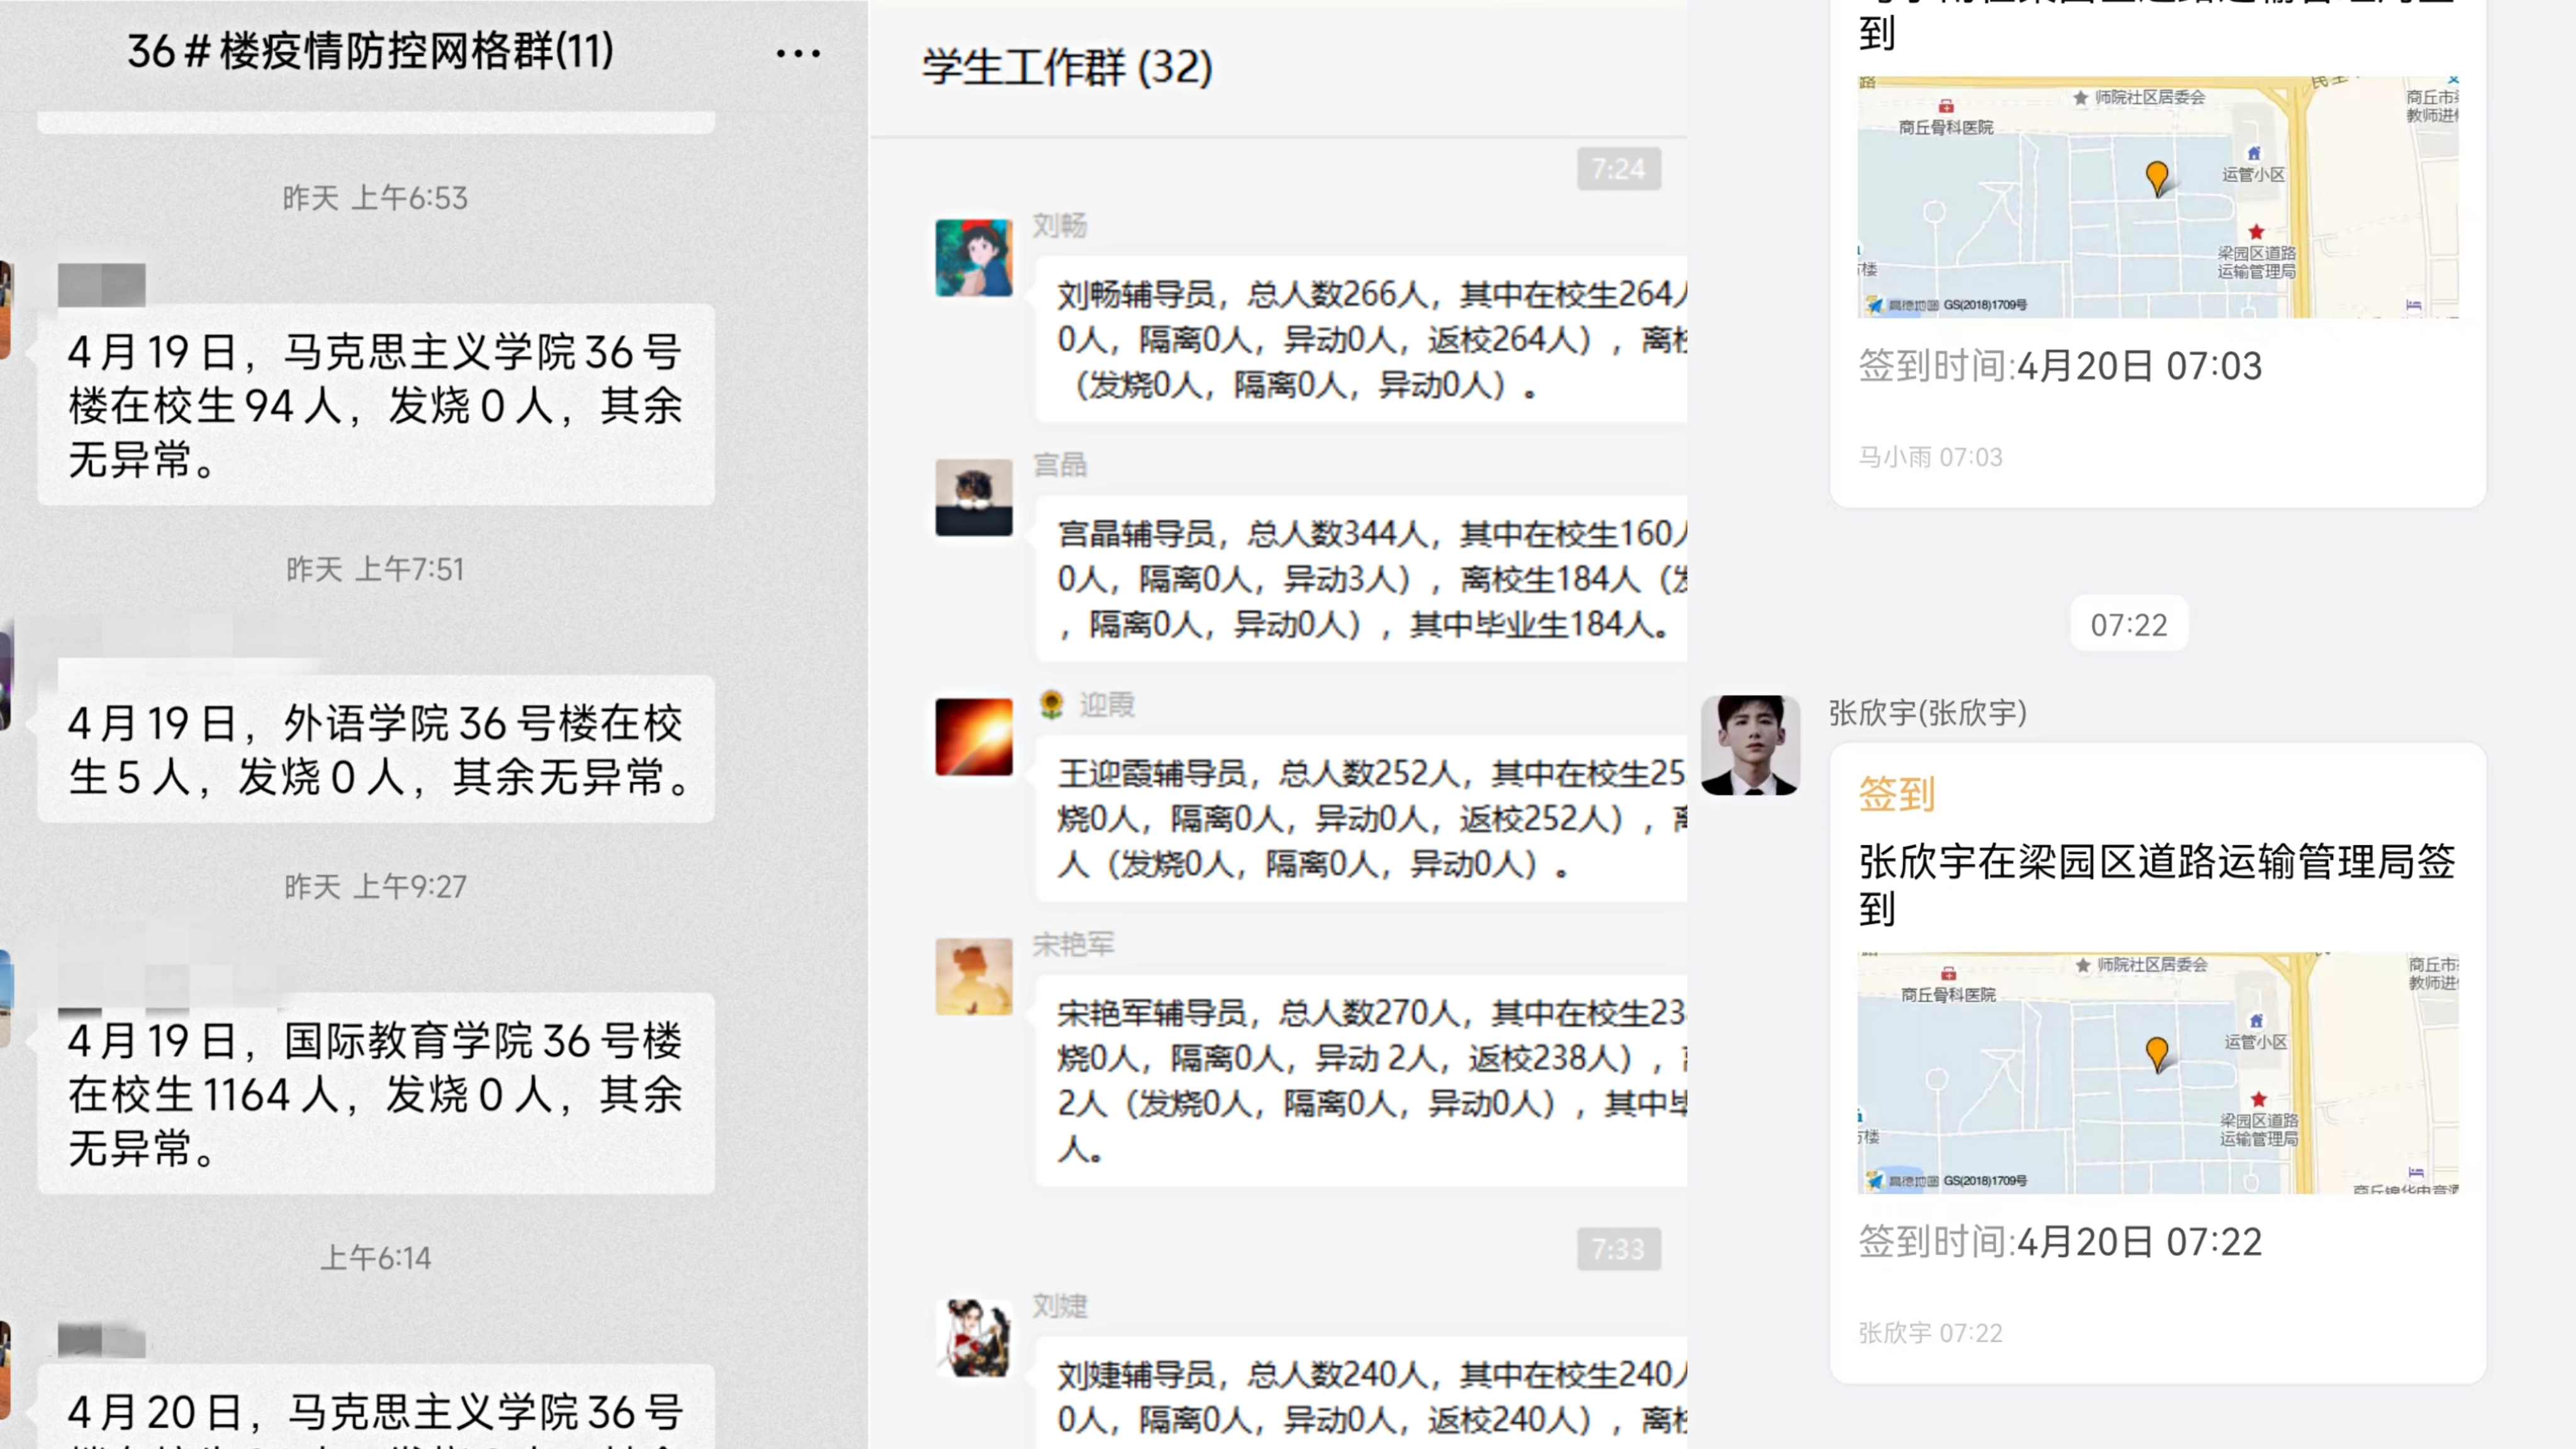Click 宫晶's cat avatar
This screenshot has height=1449, width=2576.
pyautogui.click(x=973, y=498)
